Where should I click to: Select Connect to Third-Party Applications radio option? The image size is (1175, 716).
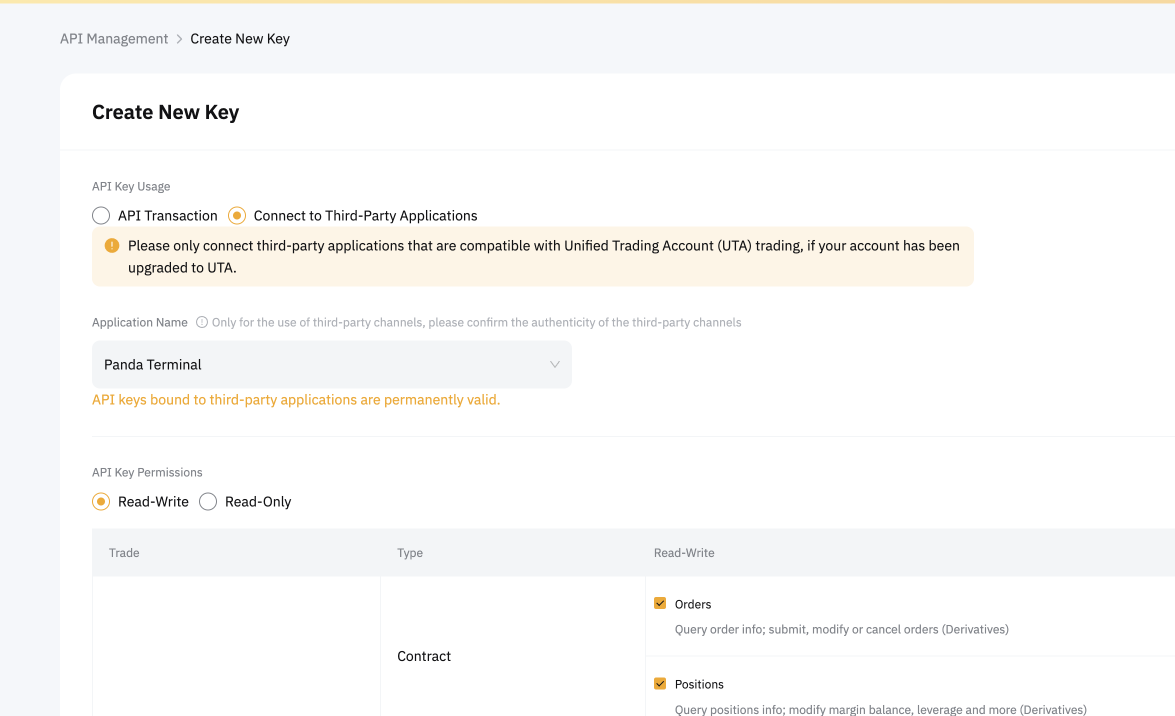(x=237, y=216)
